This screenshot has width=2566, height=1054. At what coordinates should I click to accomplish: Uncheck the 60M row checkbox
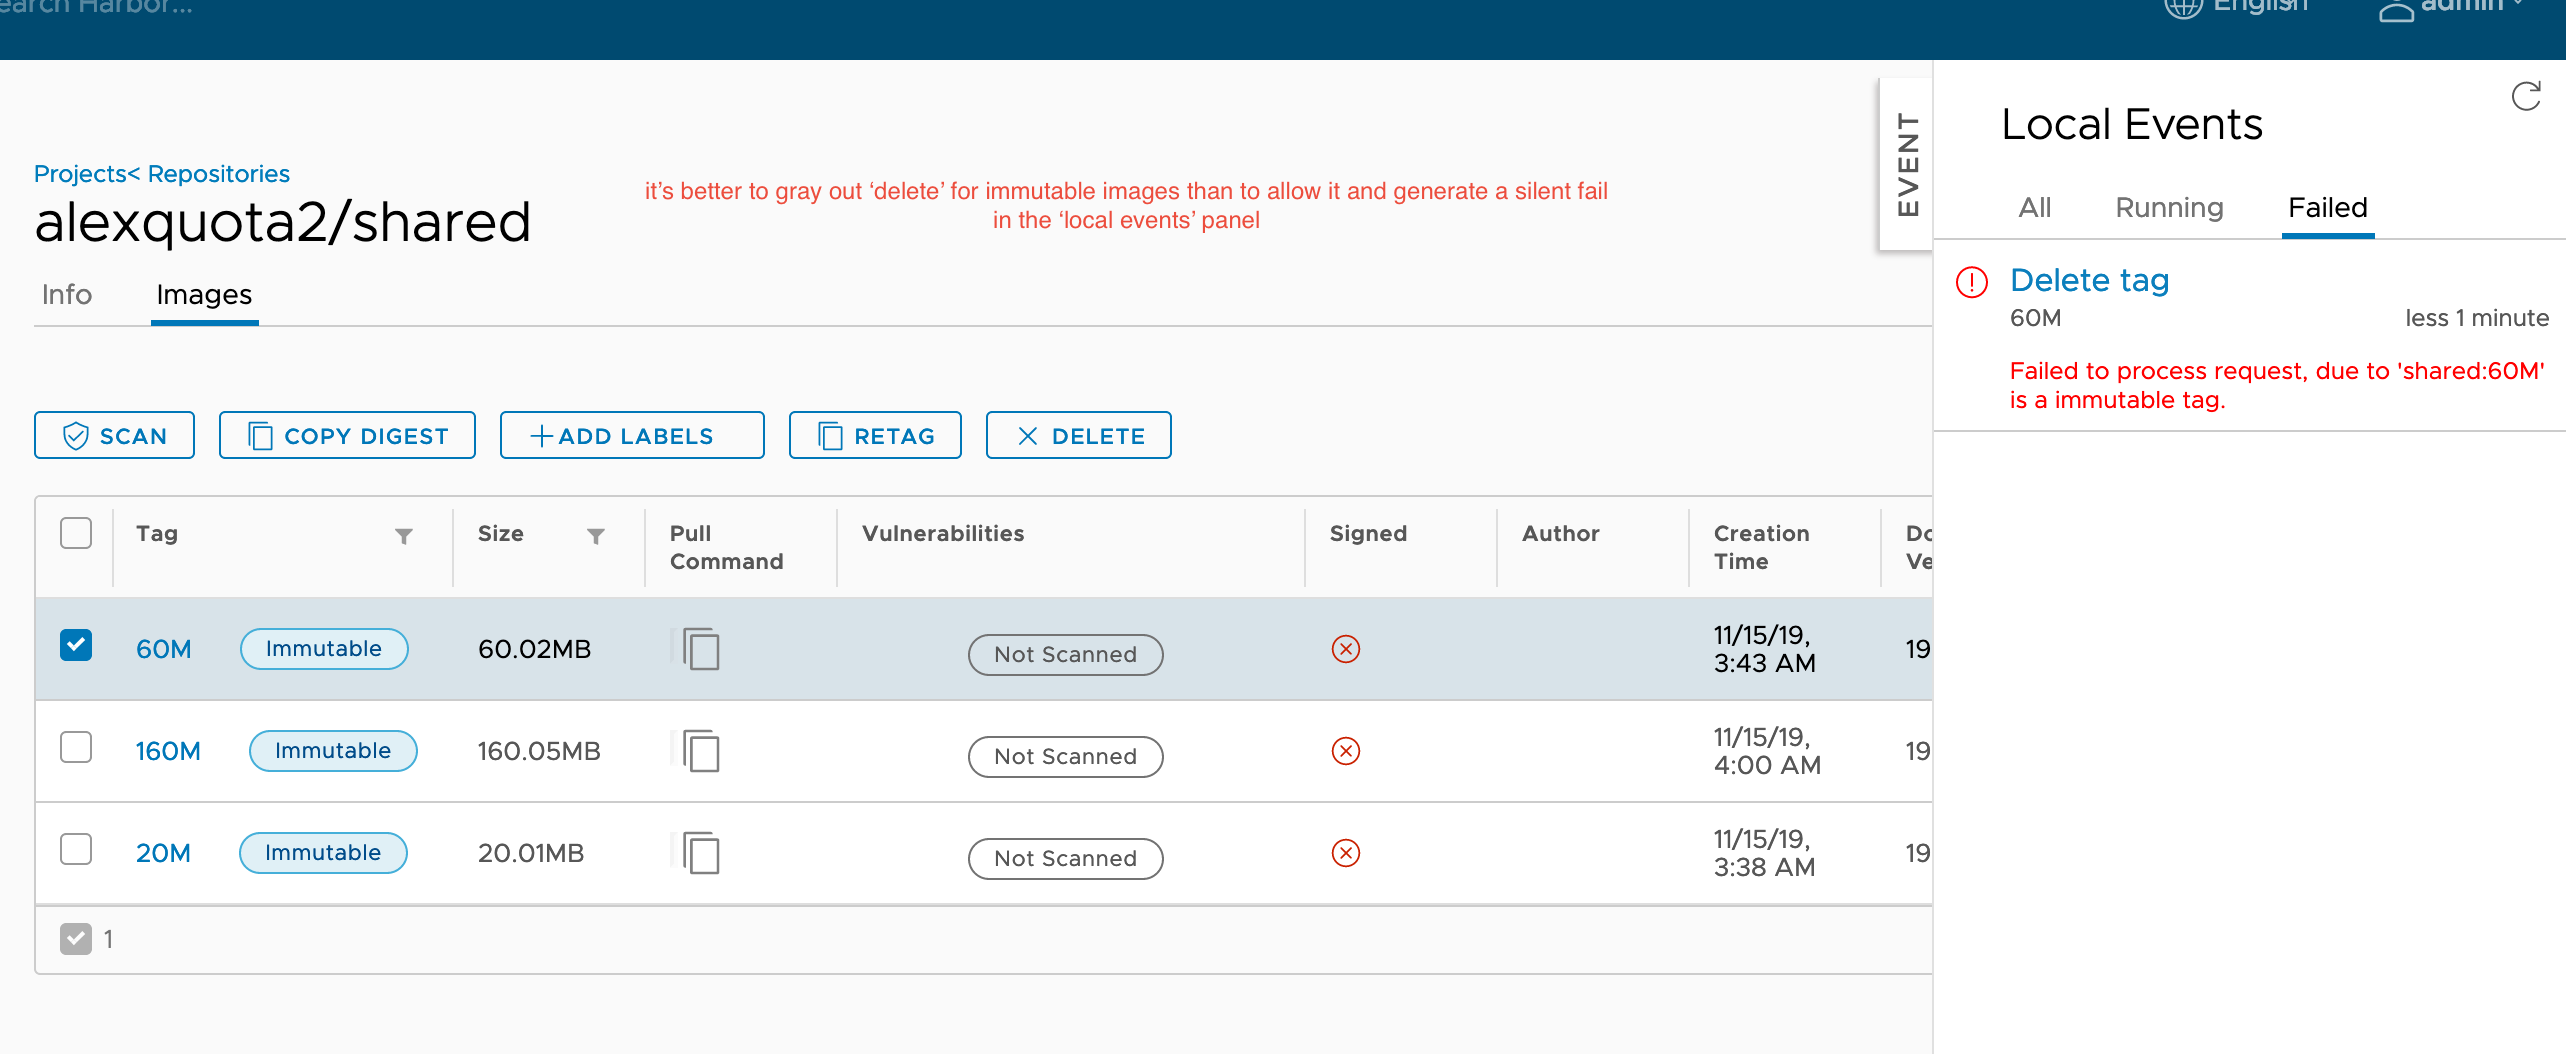[76, 645]
